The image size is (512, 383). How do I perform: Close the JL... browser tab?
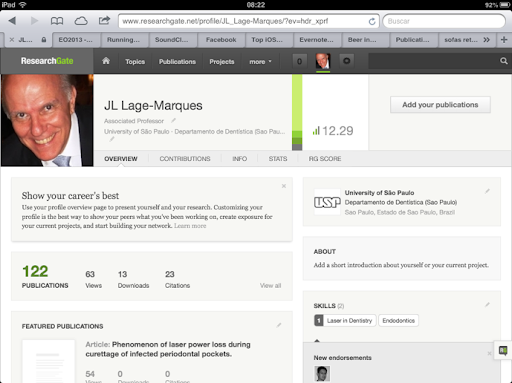12,40
